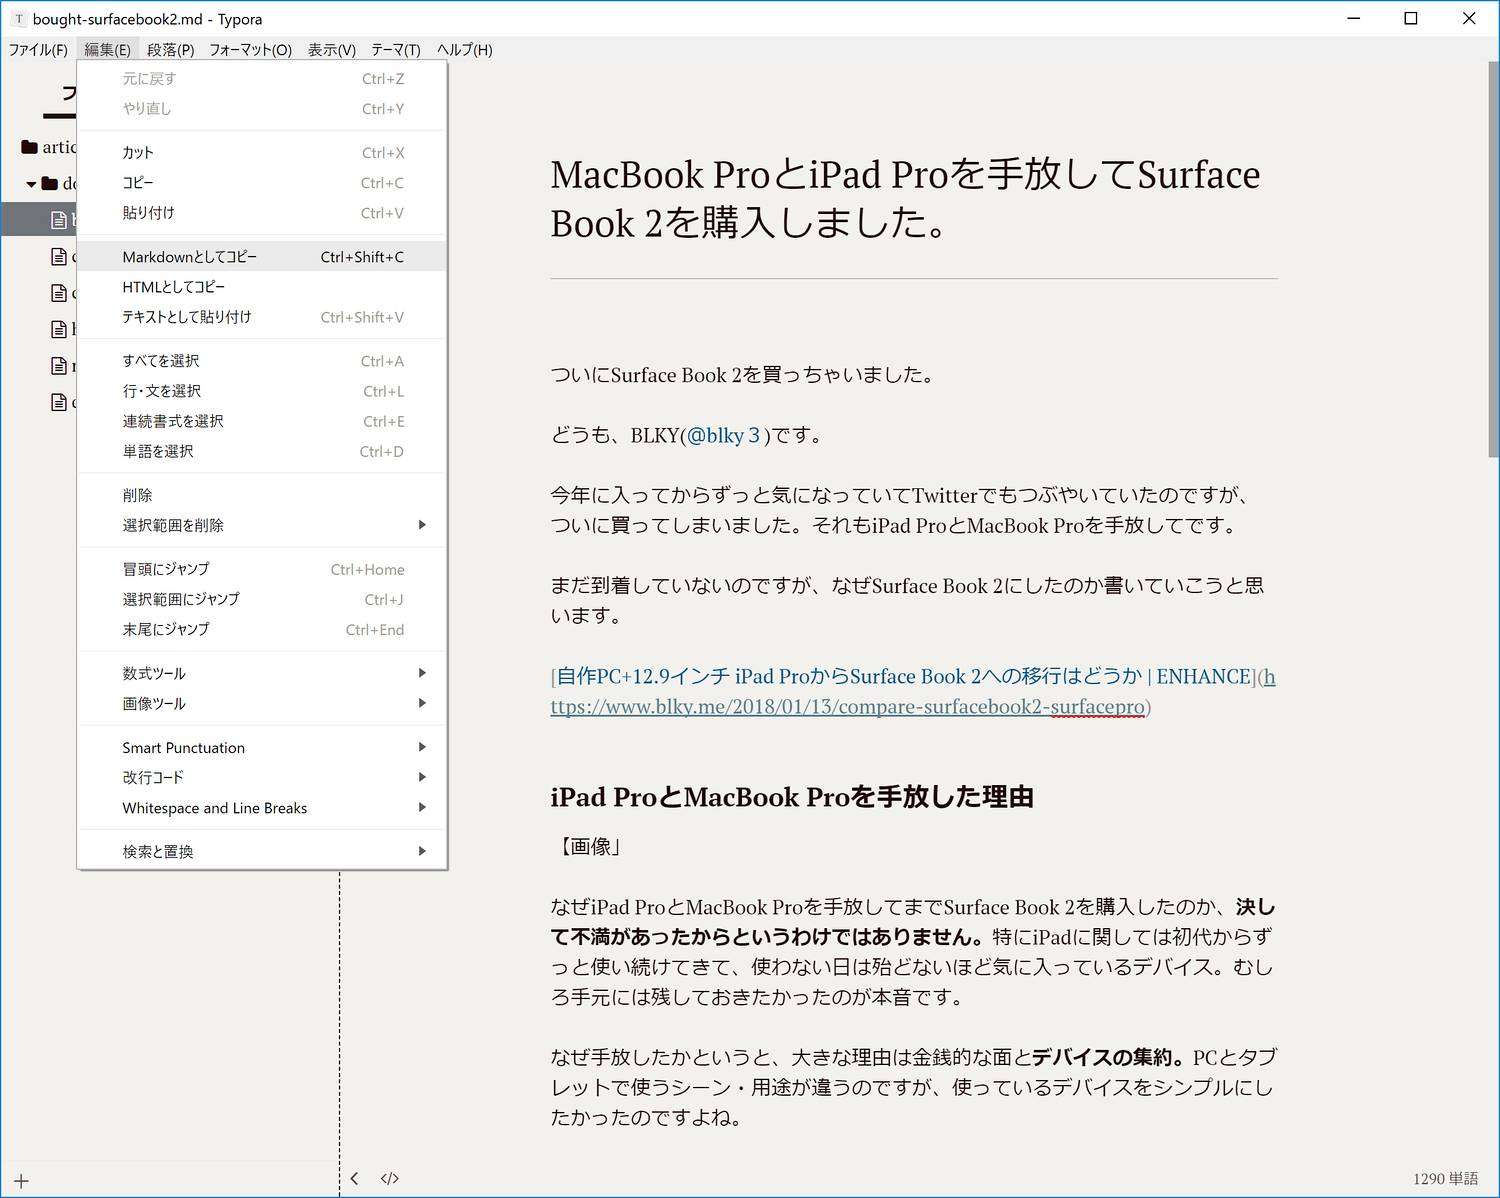Open the ファイル(F) menu
The image size is (1500, 1198).
(x=38, y=50)
